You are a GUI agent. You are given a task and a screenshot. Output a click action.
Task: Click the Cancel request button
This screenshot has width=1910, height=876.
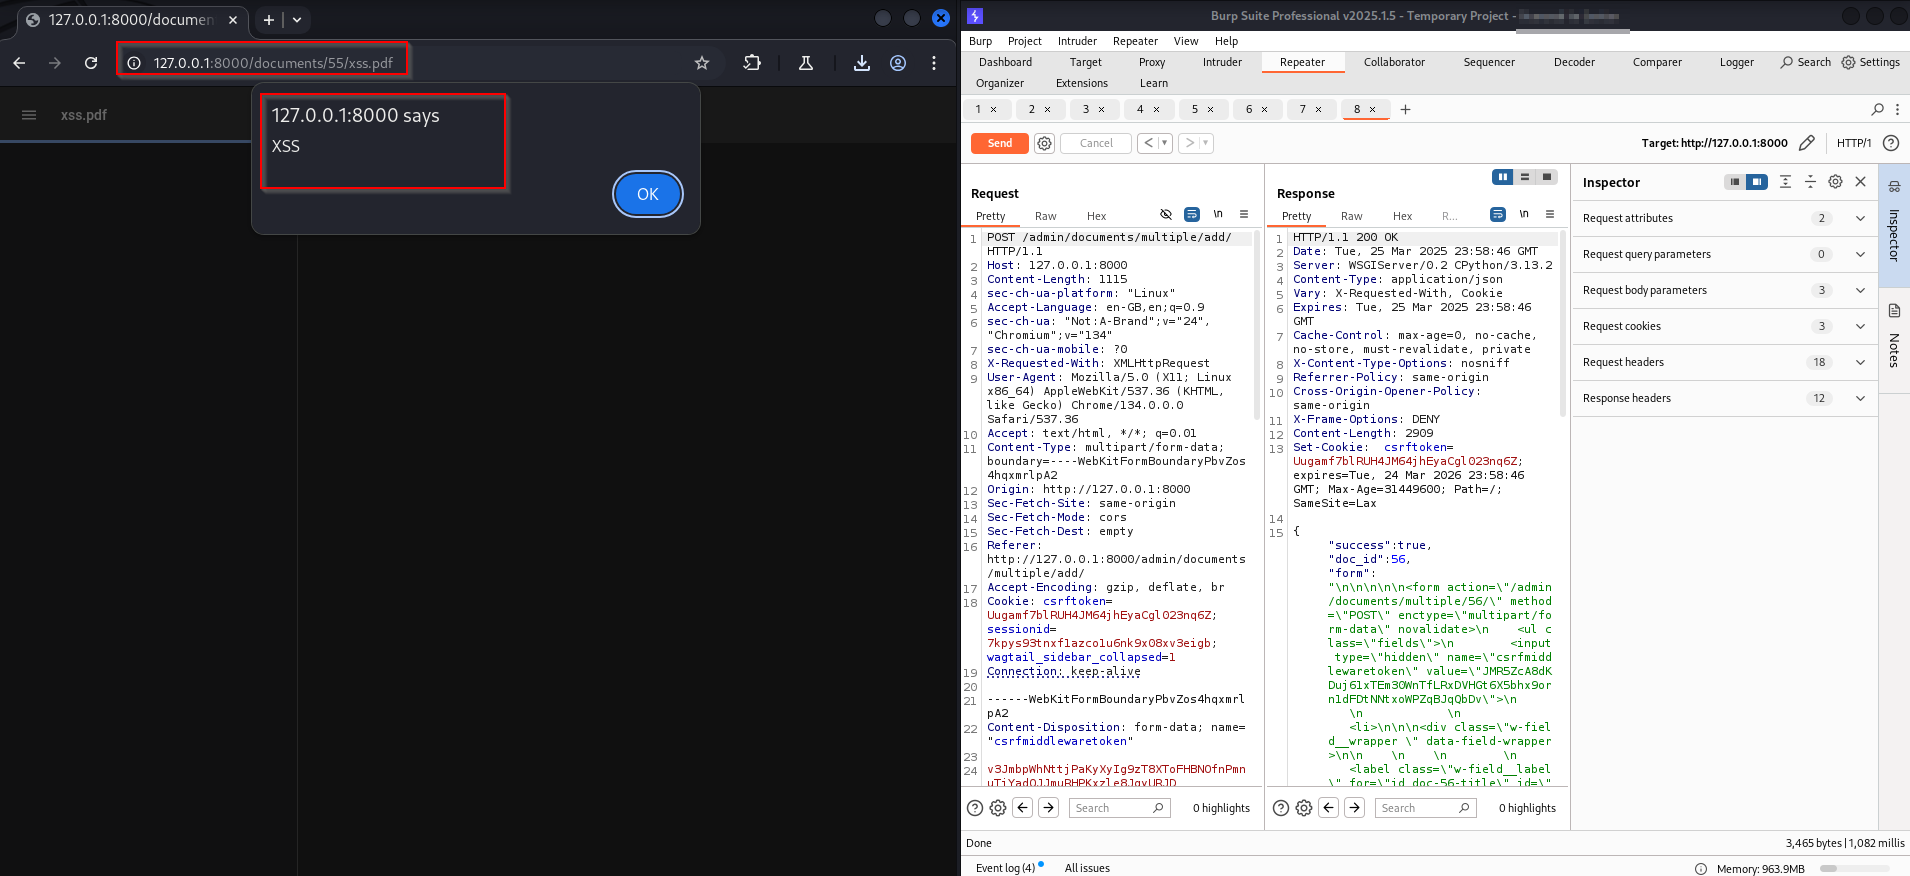1096,143
